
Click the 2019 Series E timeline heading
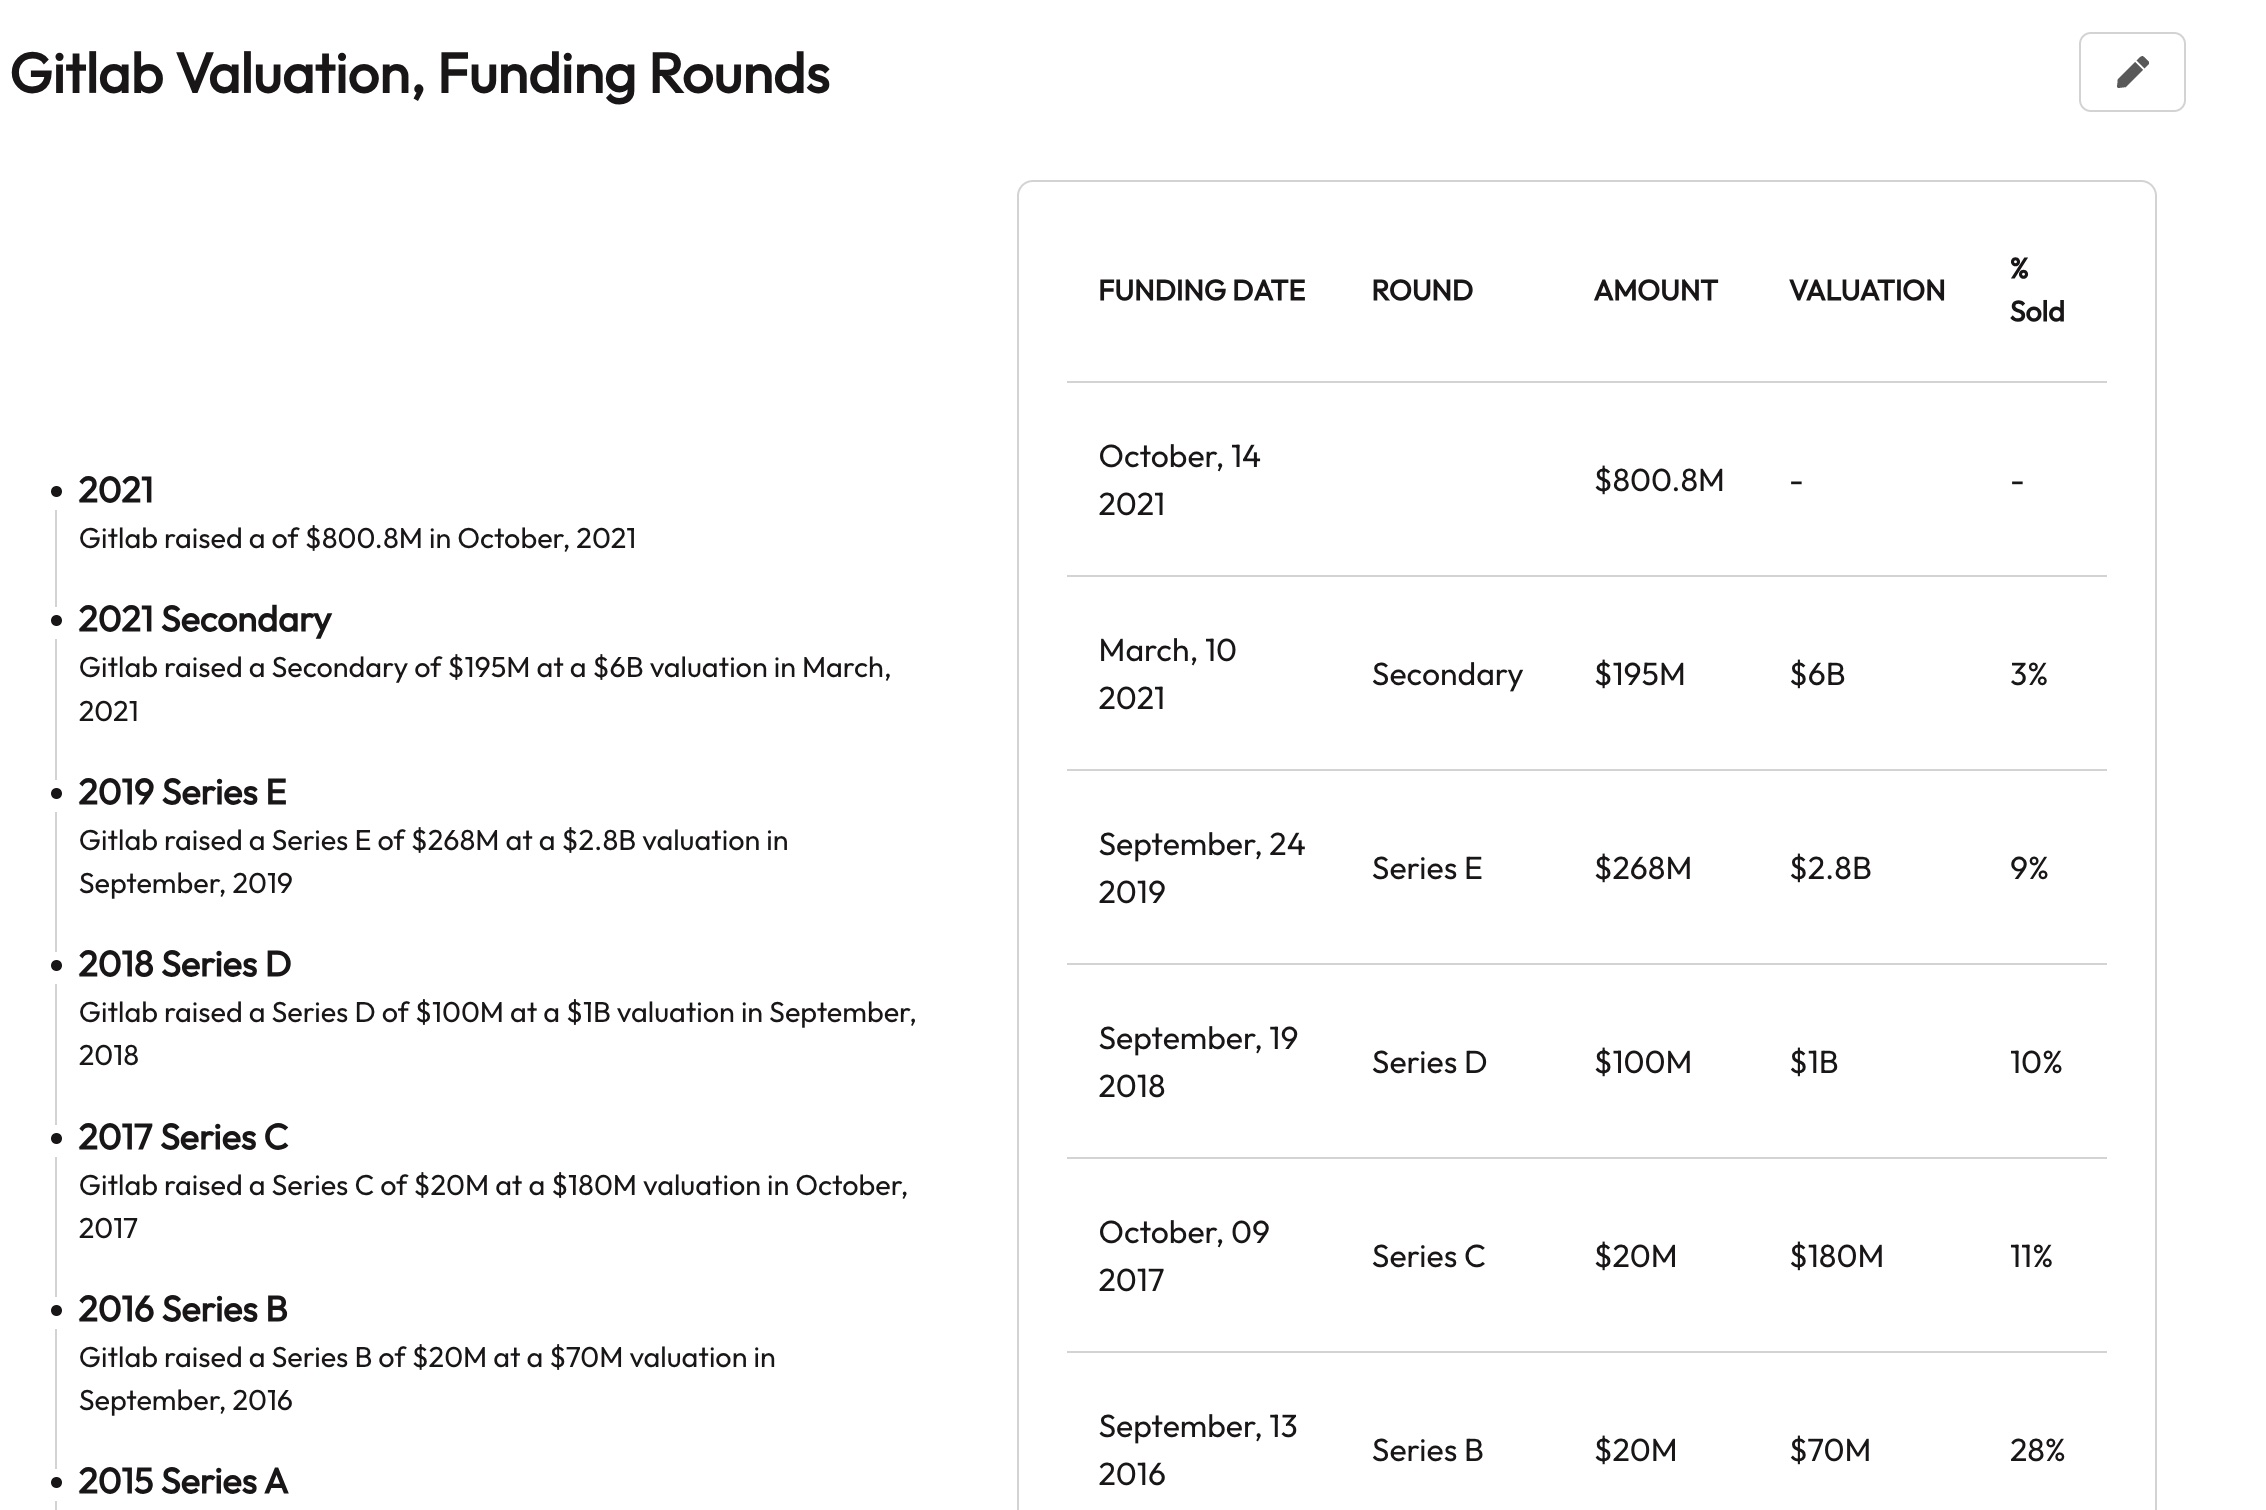(x=183, y=792)
